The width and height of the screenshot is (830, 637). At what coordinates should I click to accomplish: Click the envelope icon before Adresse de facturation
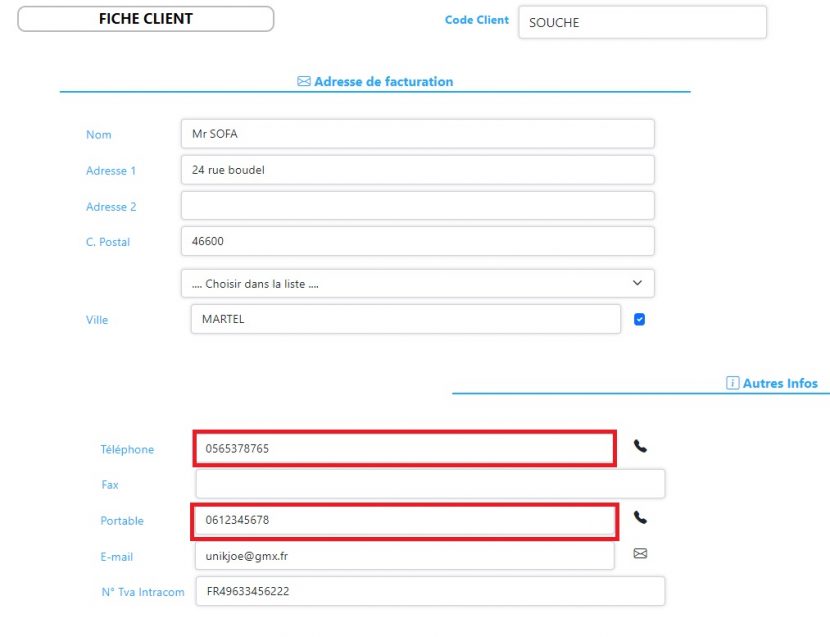point(304,81)
